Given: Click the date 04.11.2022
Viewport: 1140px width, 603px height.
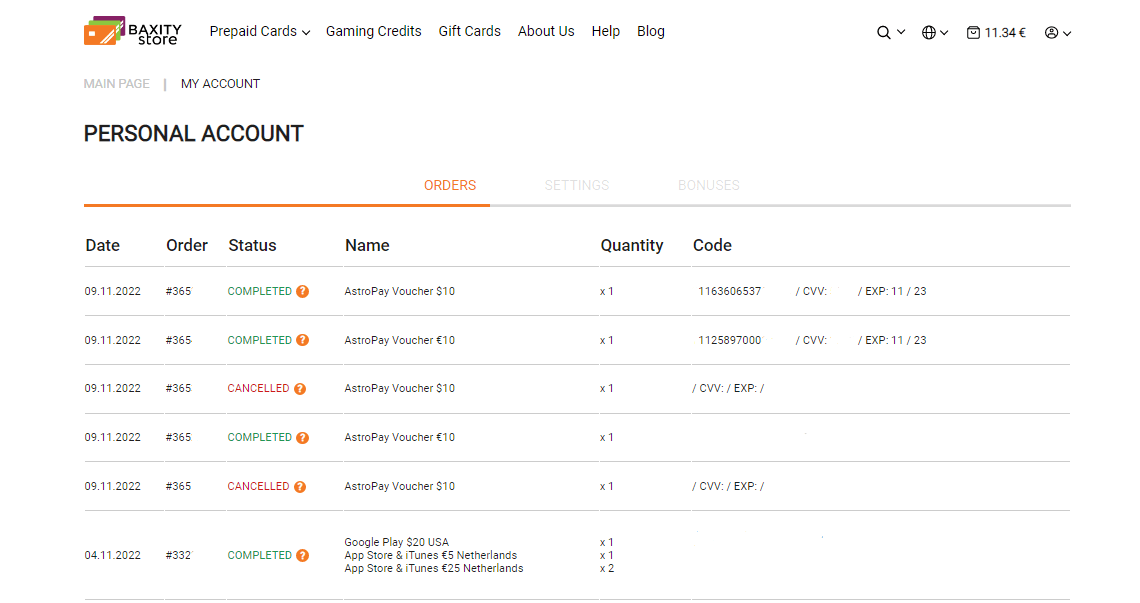Looking at the screenshot, I should [113, 556].
